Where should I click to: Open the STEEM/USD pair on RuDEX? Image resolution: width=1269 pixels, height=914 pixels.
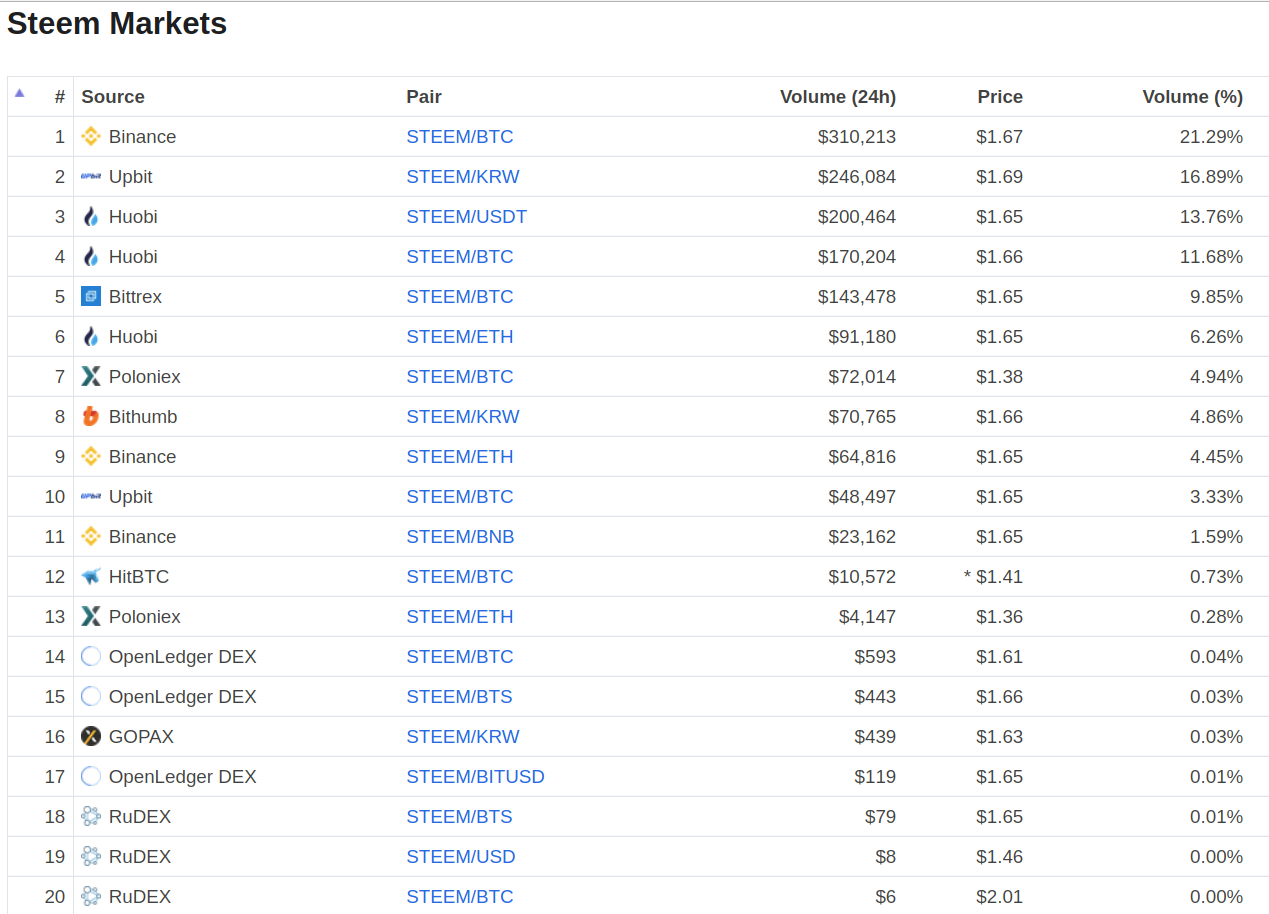pyautogui.click(x=461, y=857)
